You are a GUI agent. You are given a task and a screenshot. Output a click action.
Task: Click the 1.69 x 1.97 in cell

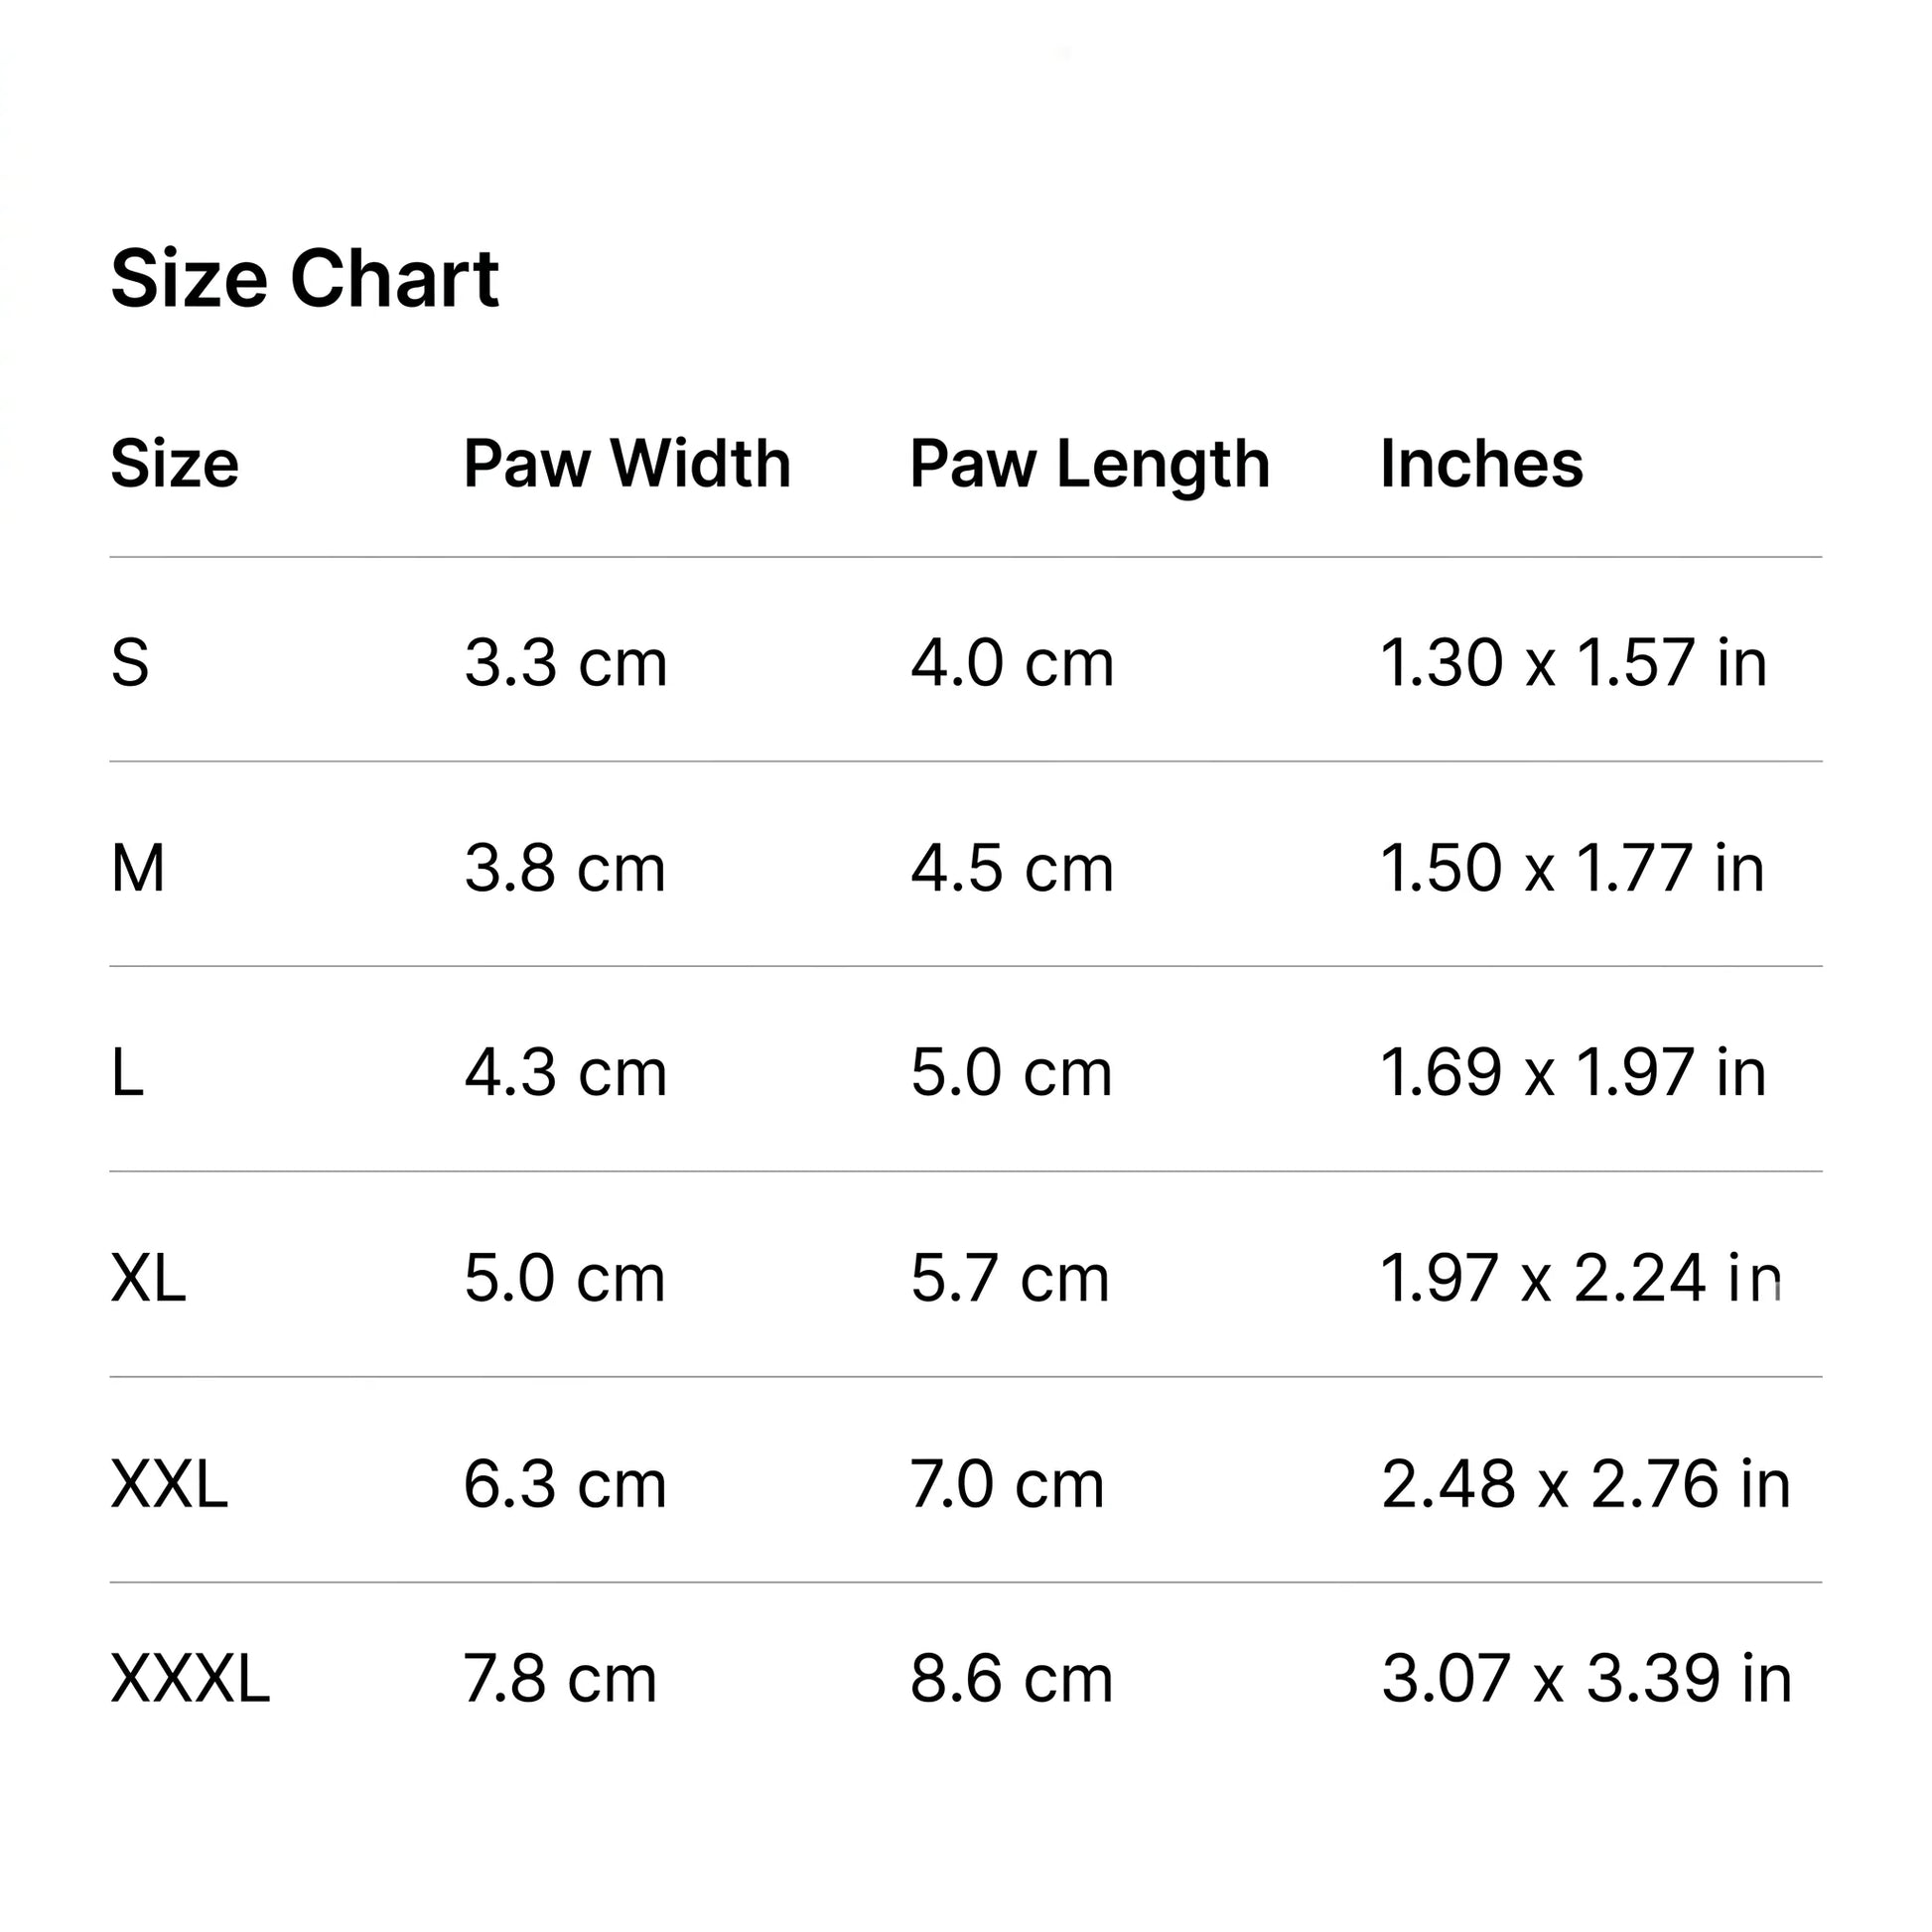1573,1072
